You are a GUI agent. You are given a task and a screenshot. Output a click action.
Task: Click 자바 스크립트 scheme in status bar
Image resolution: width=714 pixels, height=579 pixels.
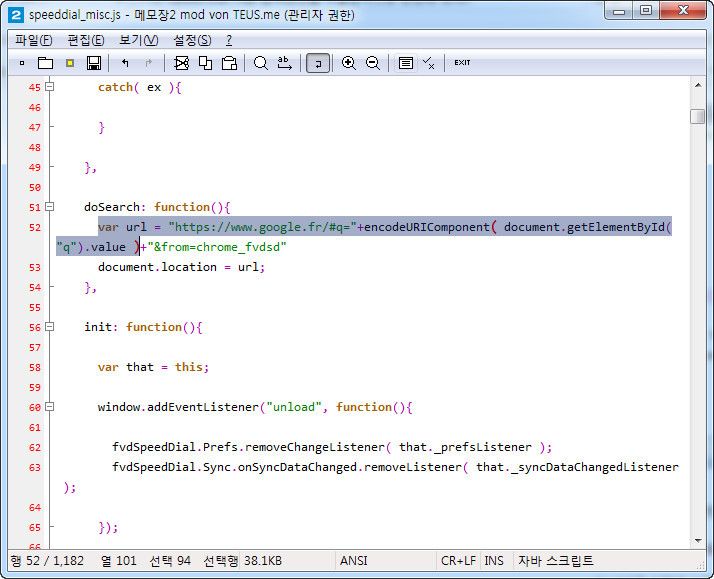tap(556, 561)
